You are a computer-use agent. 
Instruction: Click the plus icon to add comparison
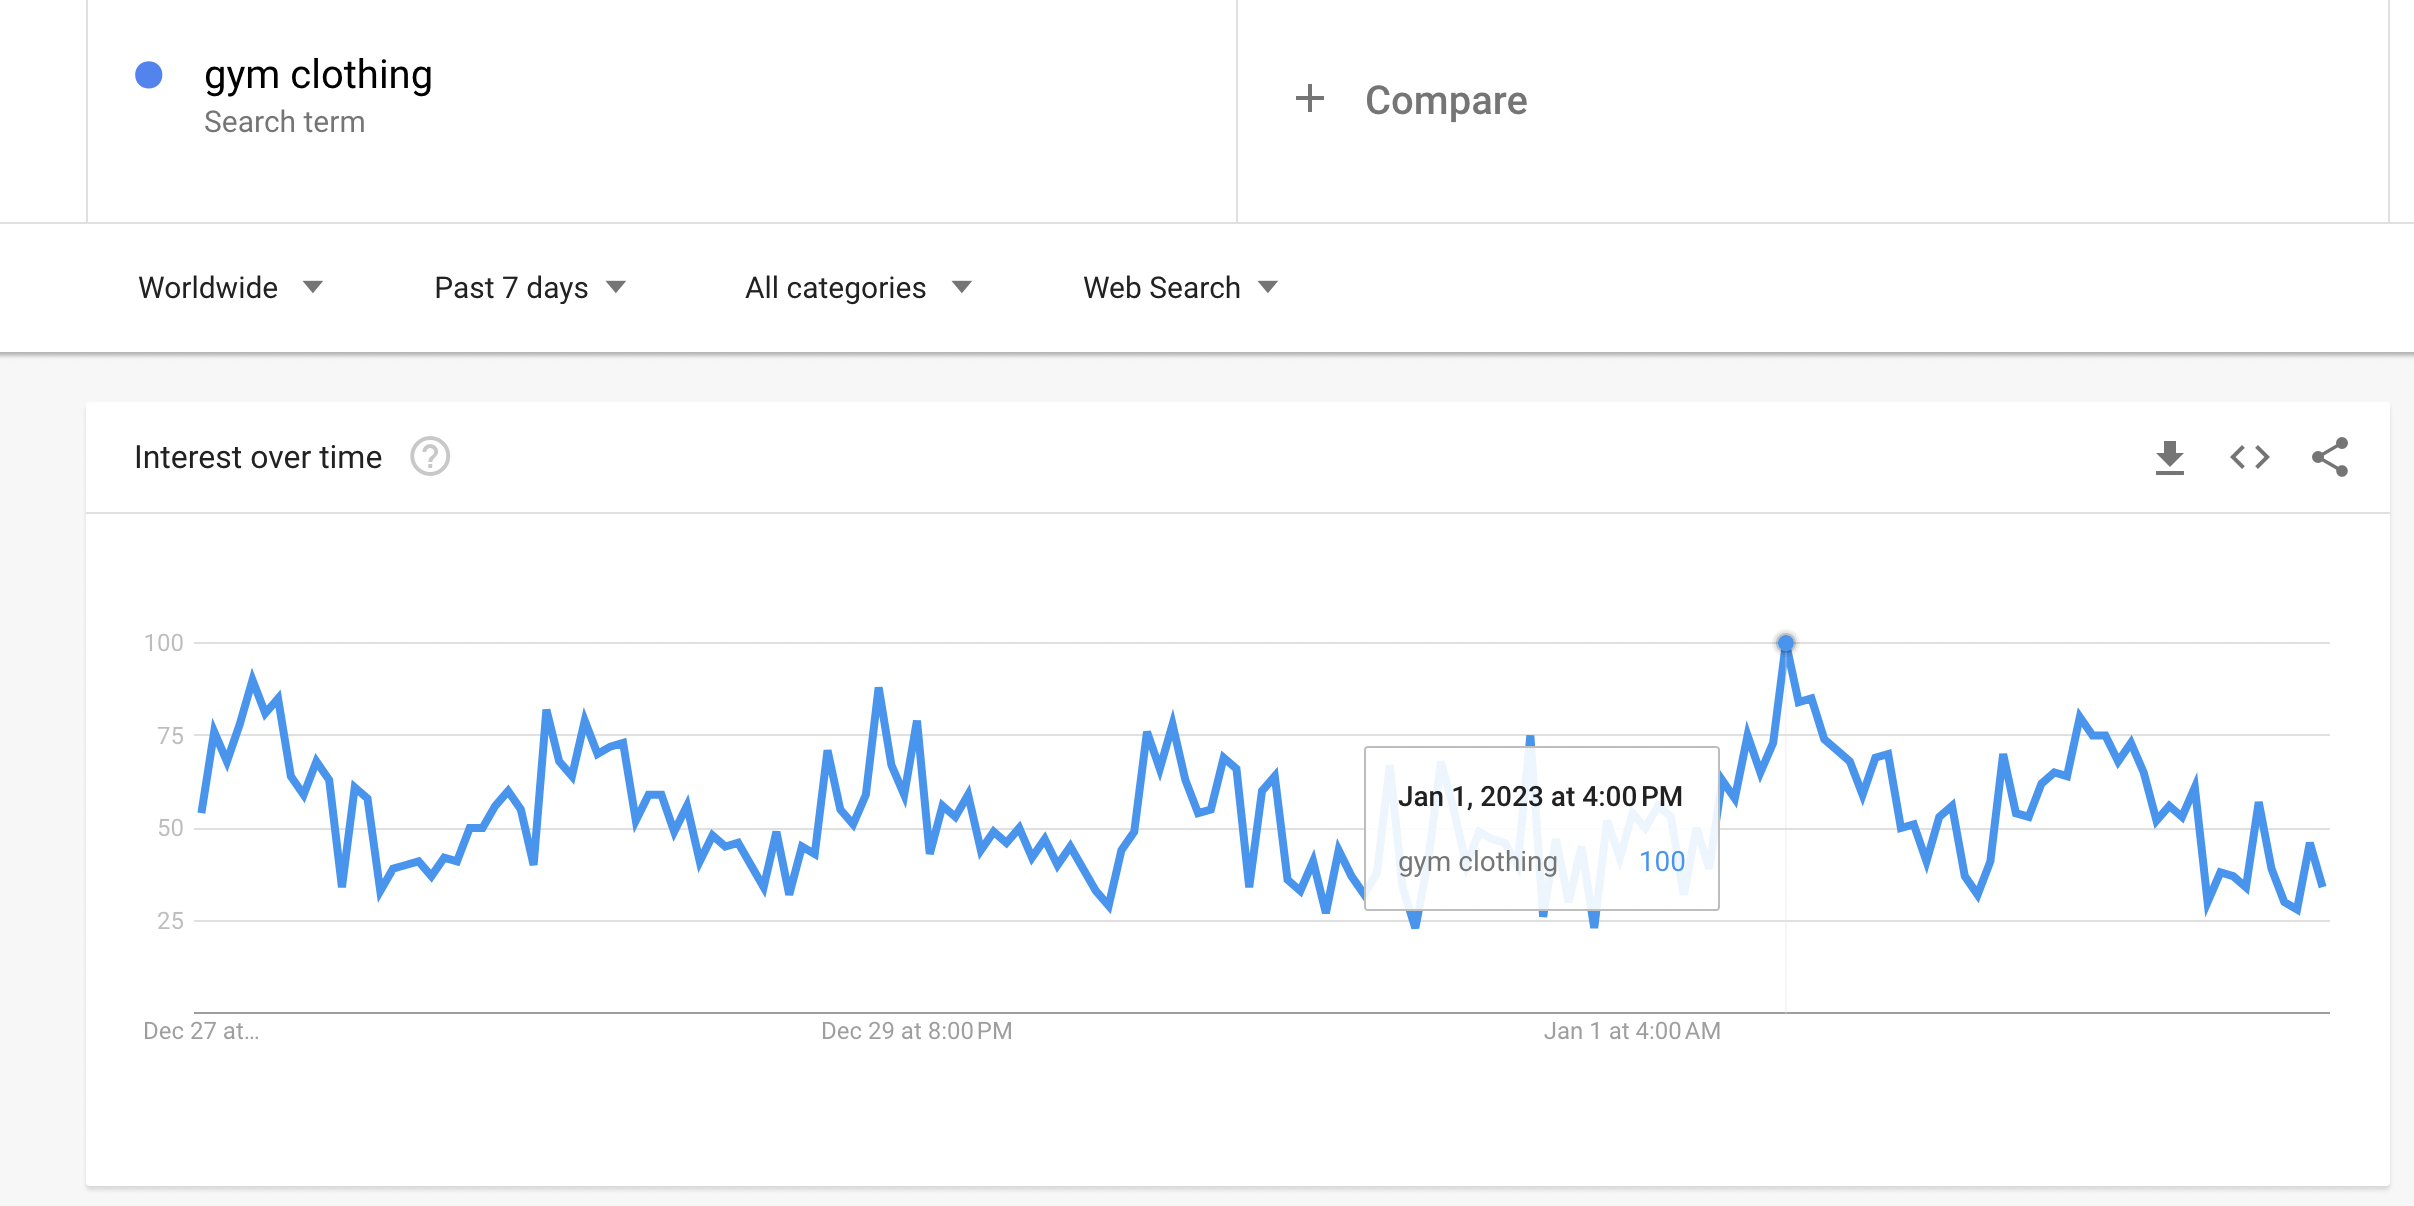[x=1309, y=99]
